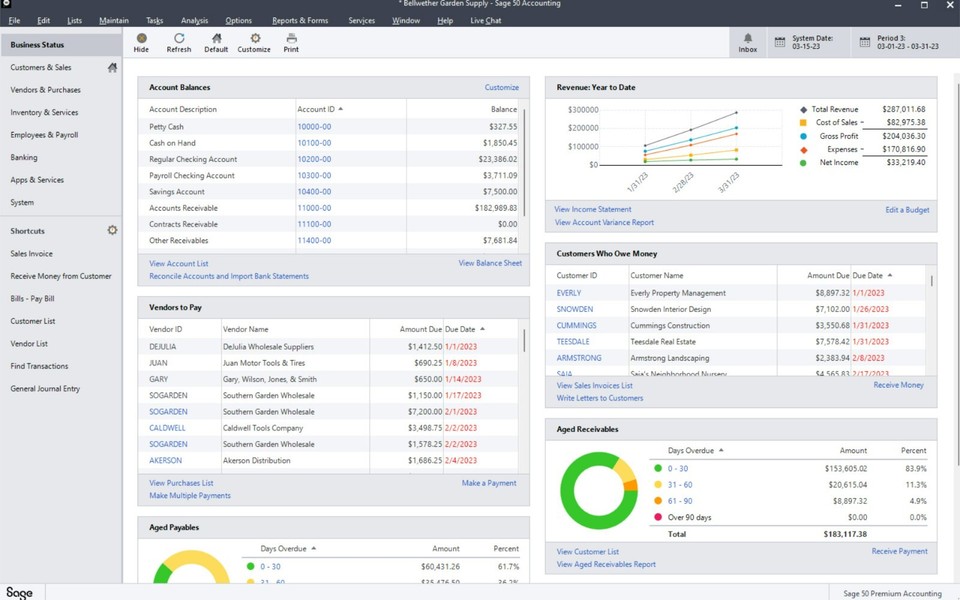
Task: Open the Period 3 calendar icon
Action: (864, 41)
